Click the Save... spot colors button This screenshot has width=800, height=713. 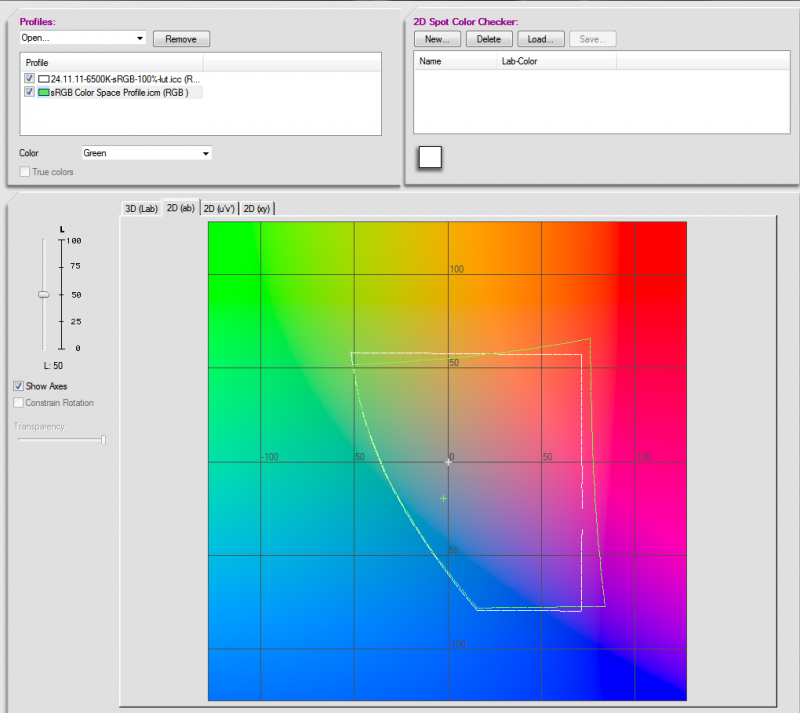(x=593, y=39)
